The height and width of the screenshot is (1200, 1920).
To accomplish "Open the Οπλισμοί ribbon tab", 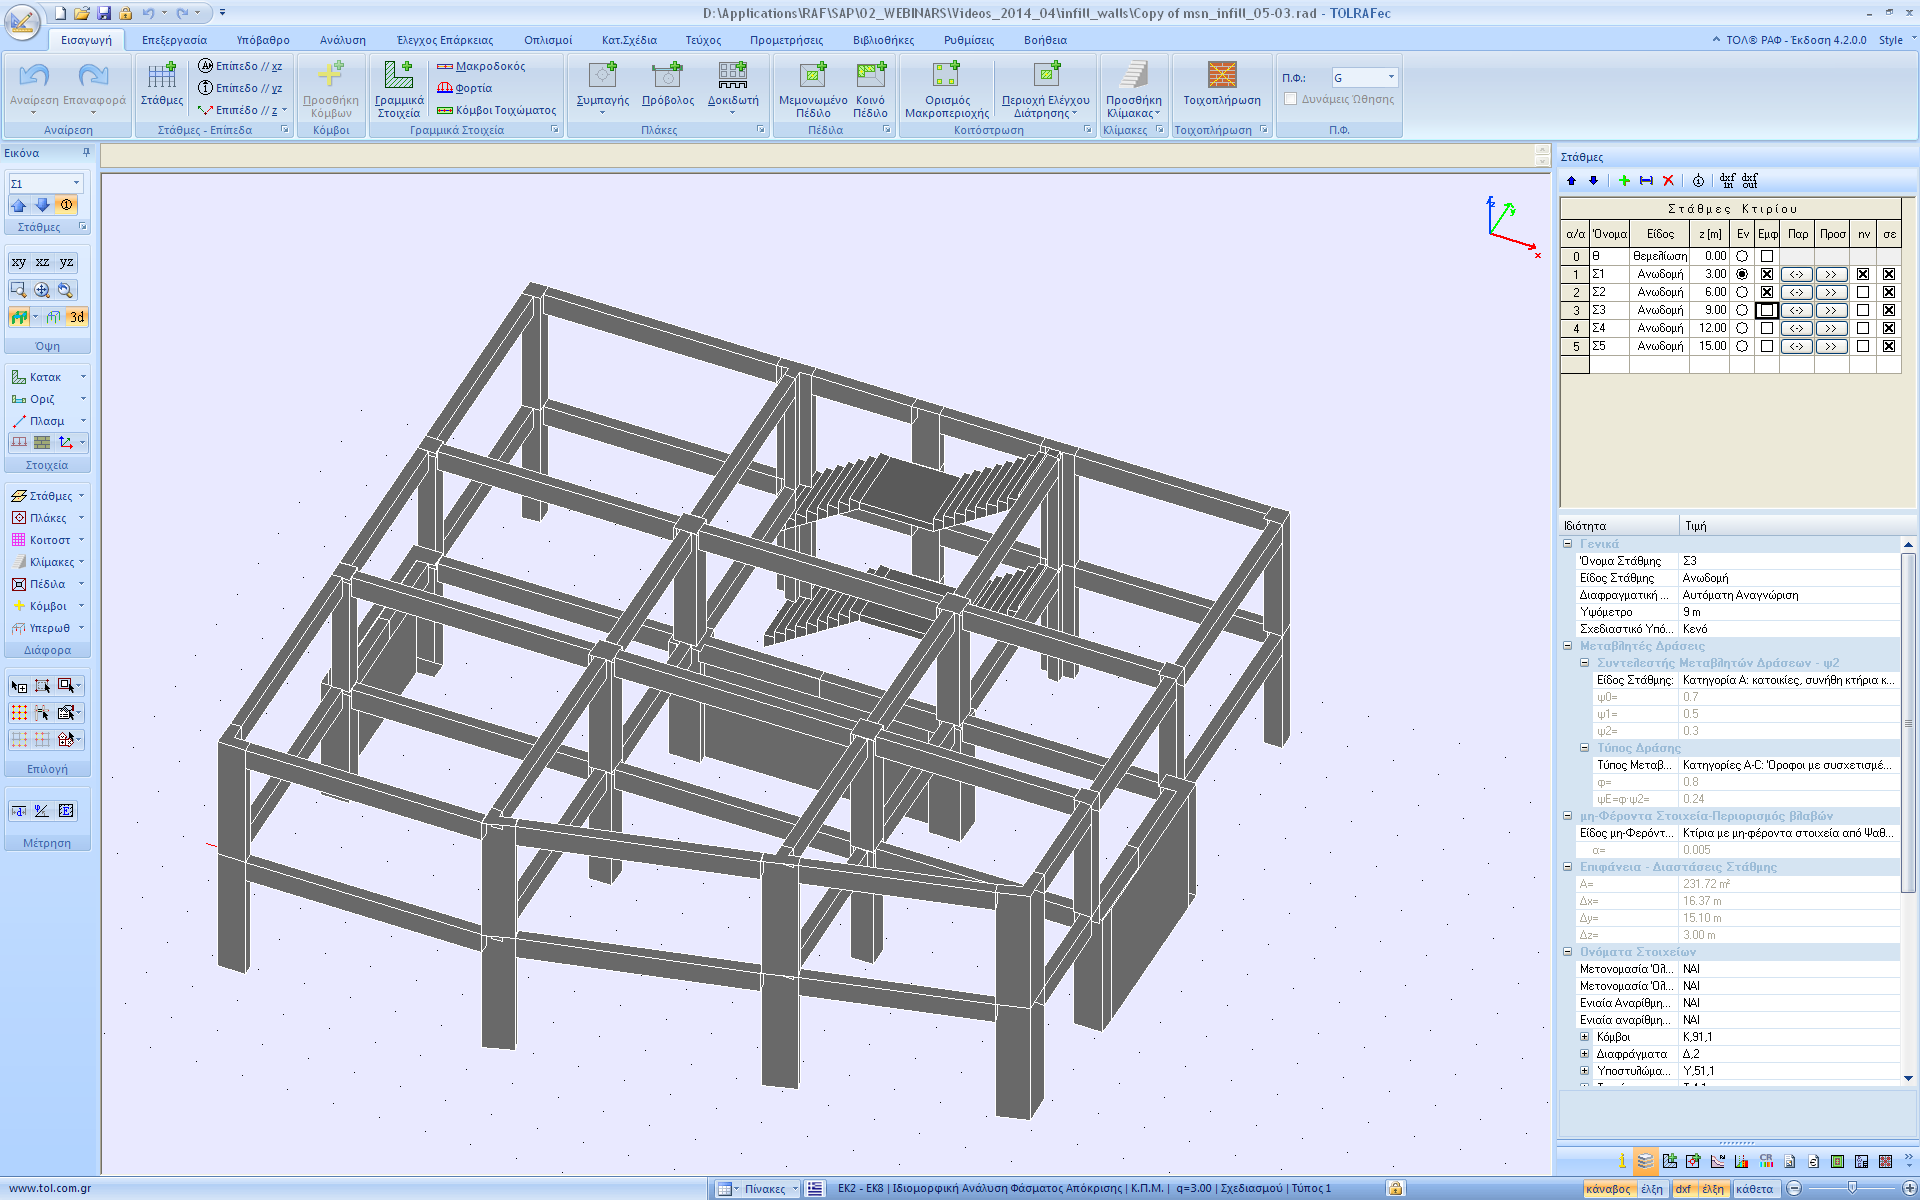I will (x=547, y=40).
